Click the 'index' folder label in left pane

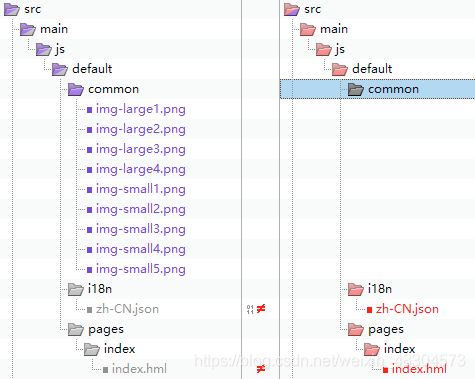(119, 349)
